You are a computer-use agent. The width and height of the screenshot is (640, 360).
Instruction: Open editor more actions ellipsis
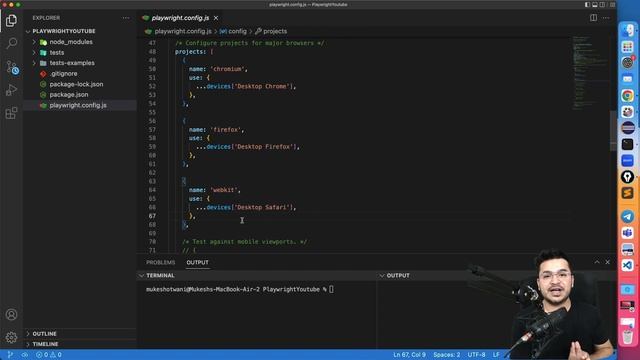click(x=606, y=18)
